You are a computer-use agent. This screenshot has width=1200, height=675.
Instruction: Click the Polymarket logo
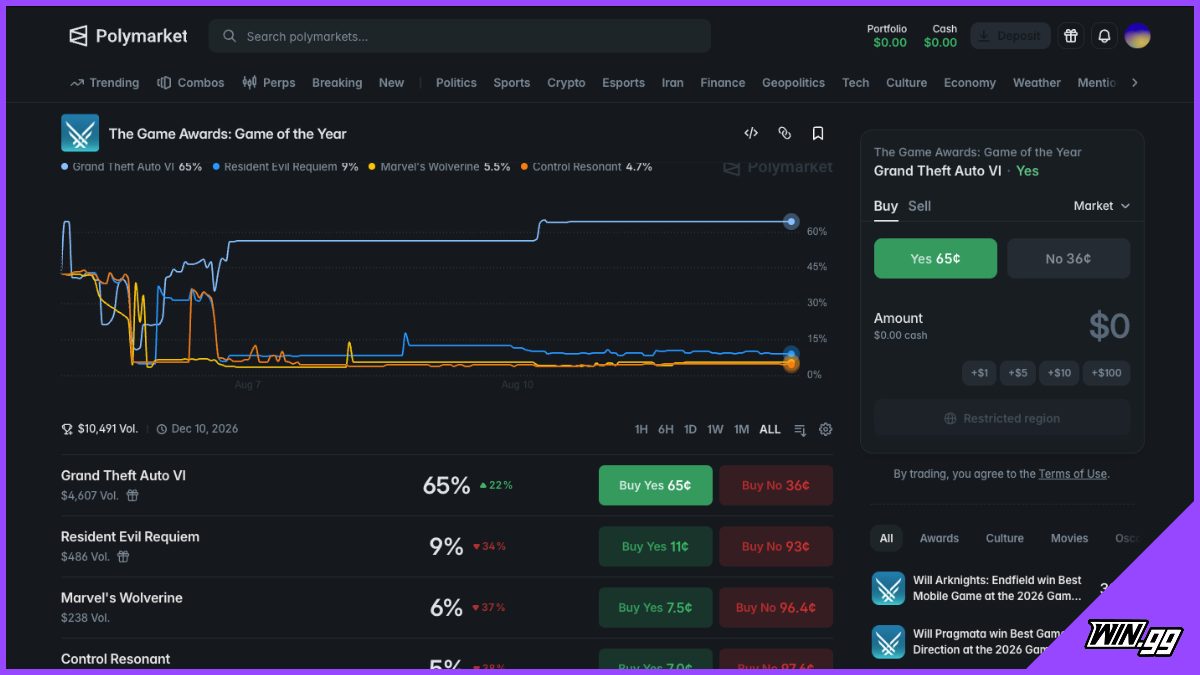tap(128, 36)
